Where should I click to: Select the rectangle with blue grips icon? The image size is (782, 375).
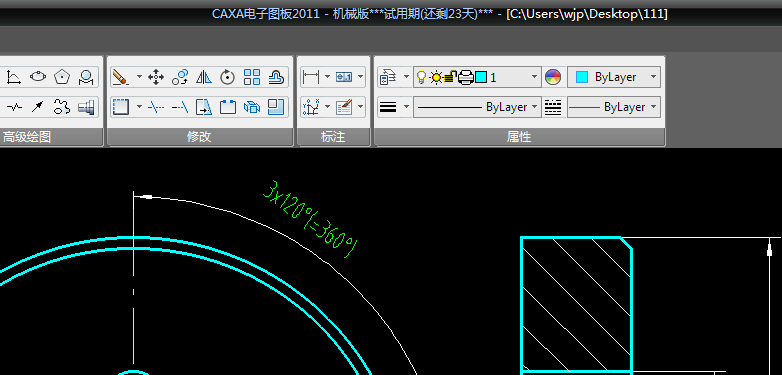228,107
